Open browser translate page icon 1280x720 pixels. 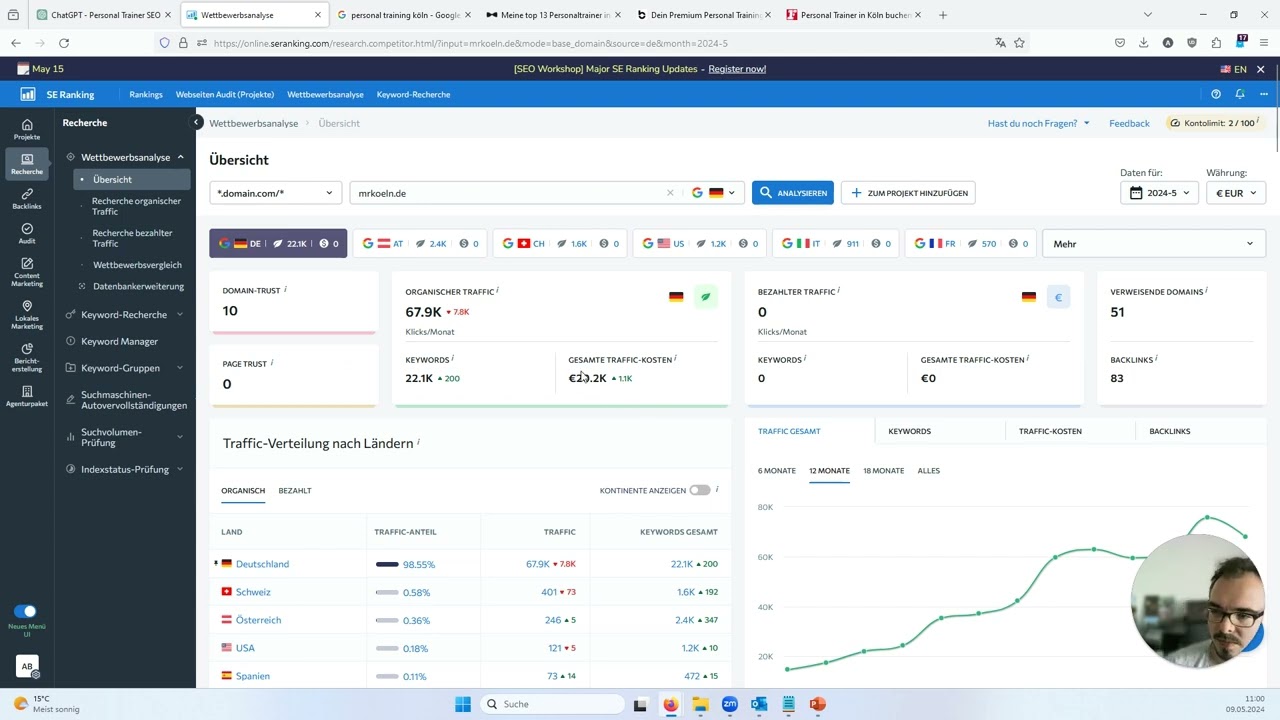tap(1000, 43)
